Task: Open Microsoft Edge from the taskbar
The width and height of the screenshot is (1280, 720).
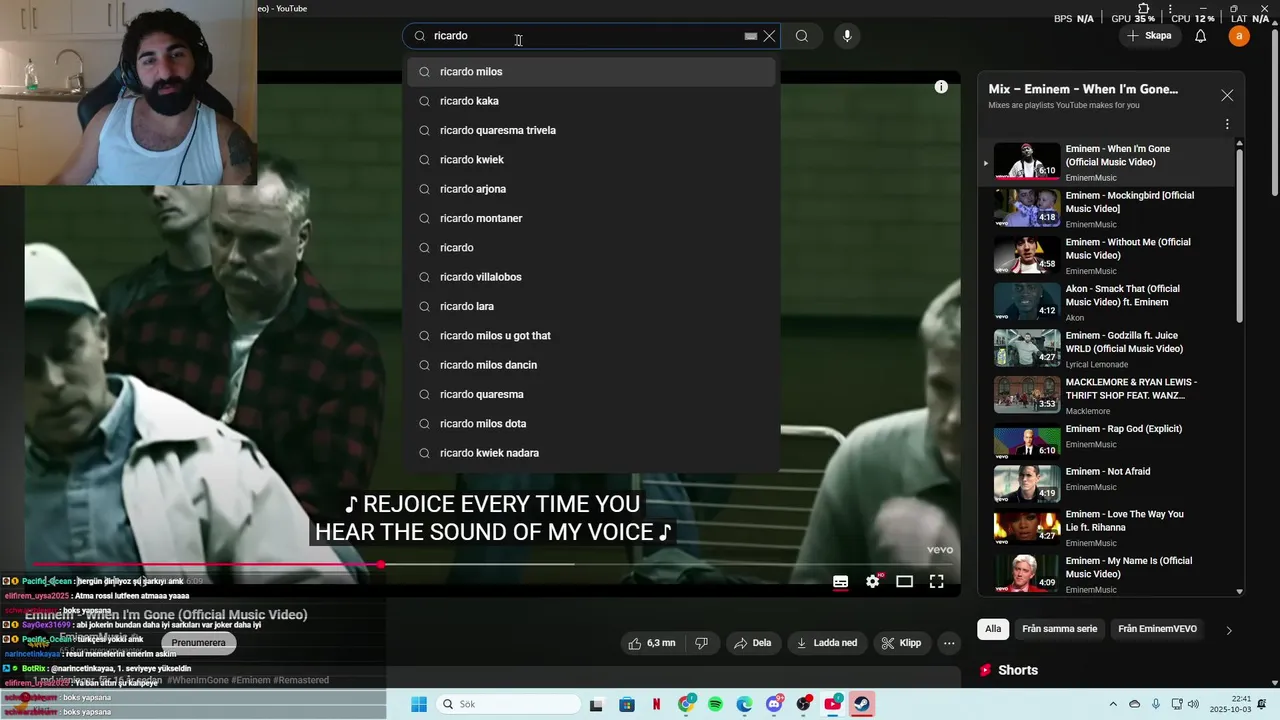Action: 745,704
